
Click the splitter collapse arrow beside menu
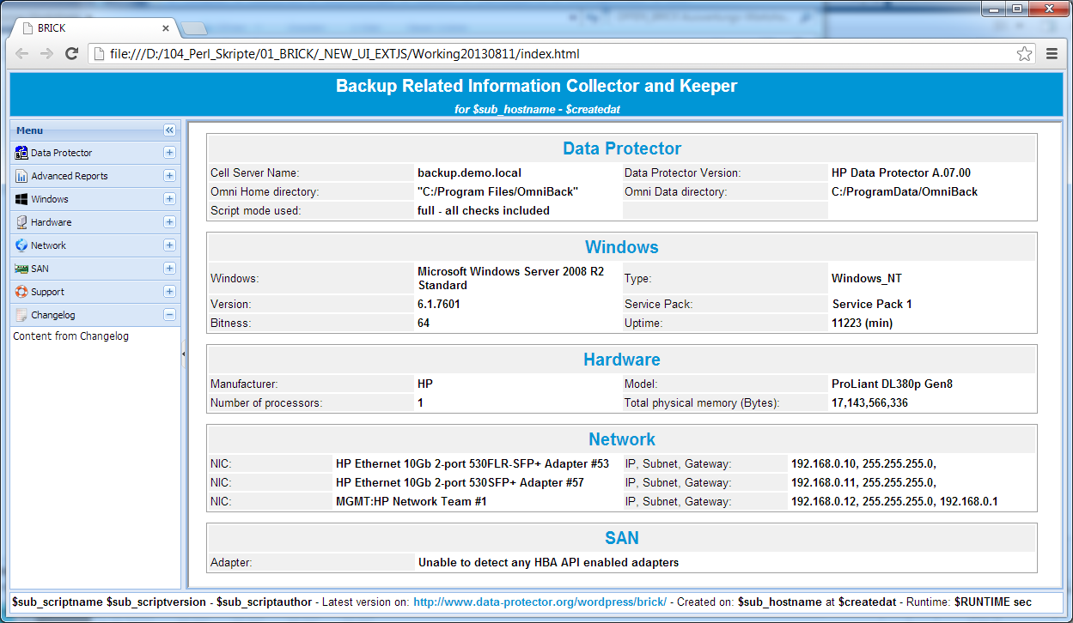183,354
